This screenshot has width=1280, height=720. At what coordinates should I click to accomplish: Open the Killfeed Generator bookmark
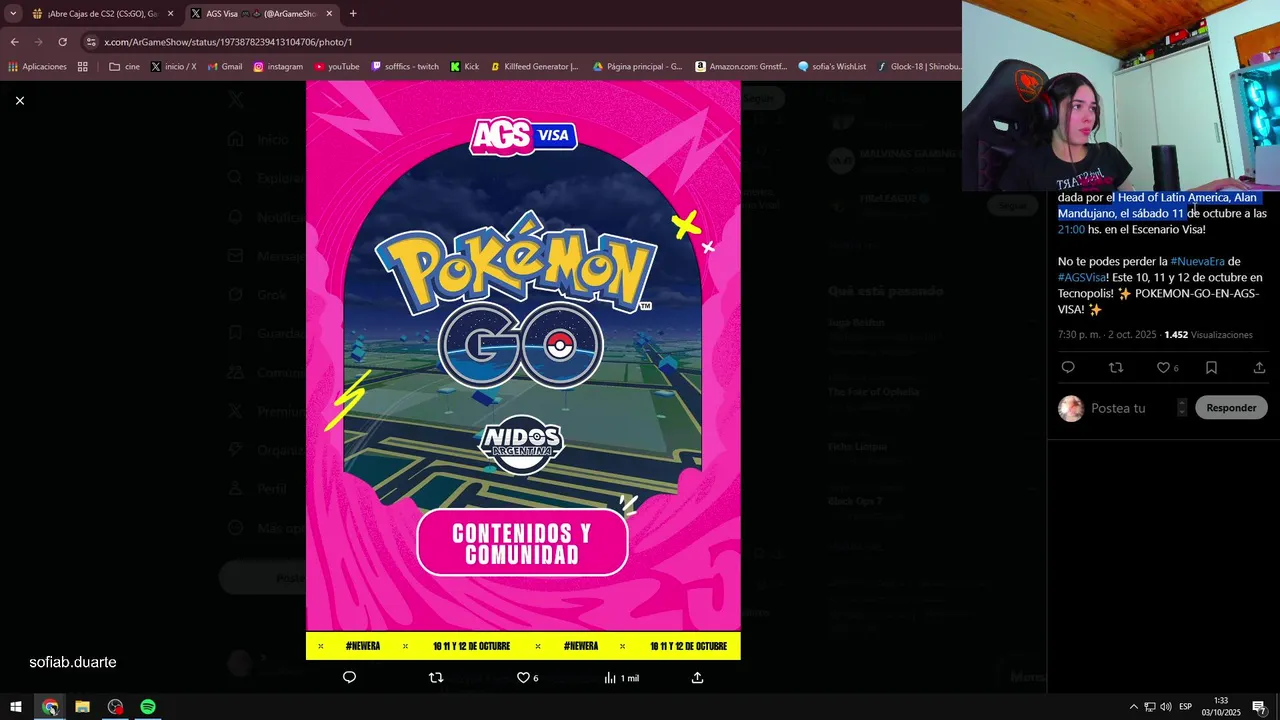tap(534, 66)
